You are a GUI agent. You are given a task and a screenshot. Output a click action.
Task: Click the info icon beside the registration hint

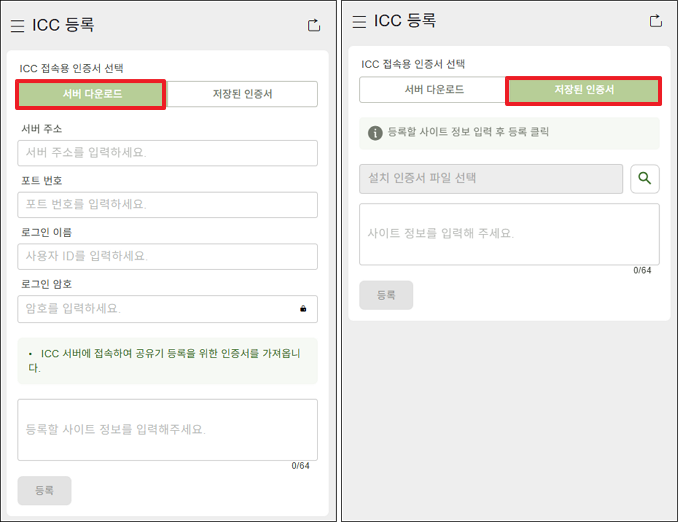click(x=375, y=132)
